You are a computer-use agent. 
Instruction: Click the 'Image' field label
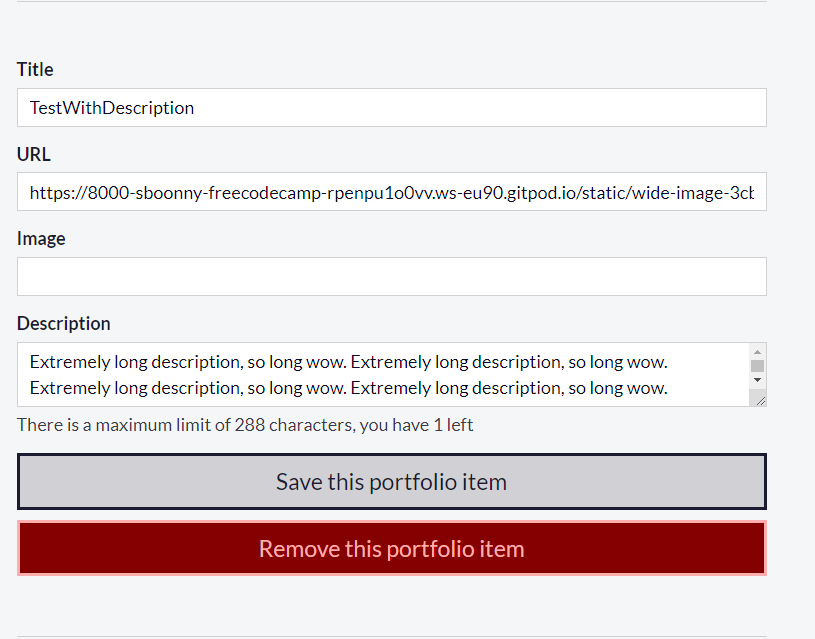tap(41, 238)
